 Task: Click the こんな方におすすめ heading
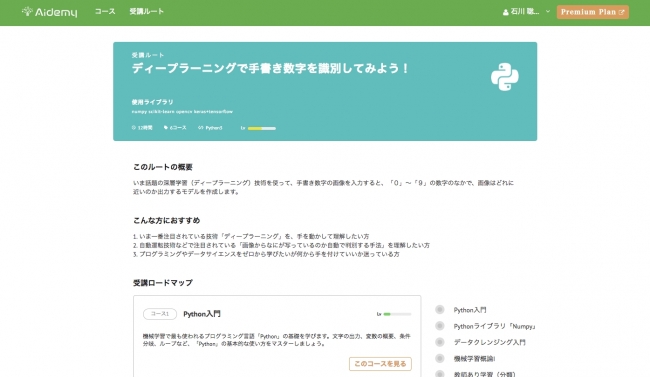pyautogui.click(x=166, y=221)
